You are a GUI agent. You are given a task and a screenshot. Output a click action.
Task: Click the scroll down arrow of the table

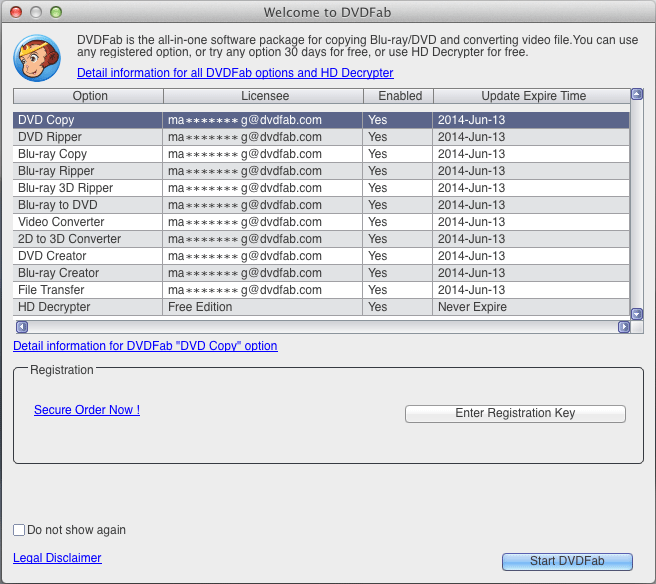point(637,314)
